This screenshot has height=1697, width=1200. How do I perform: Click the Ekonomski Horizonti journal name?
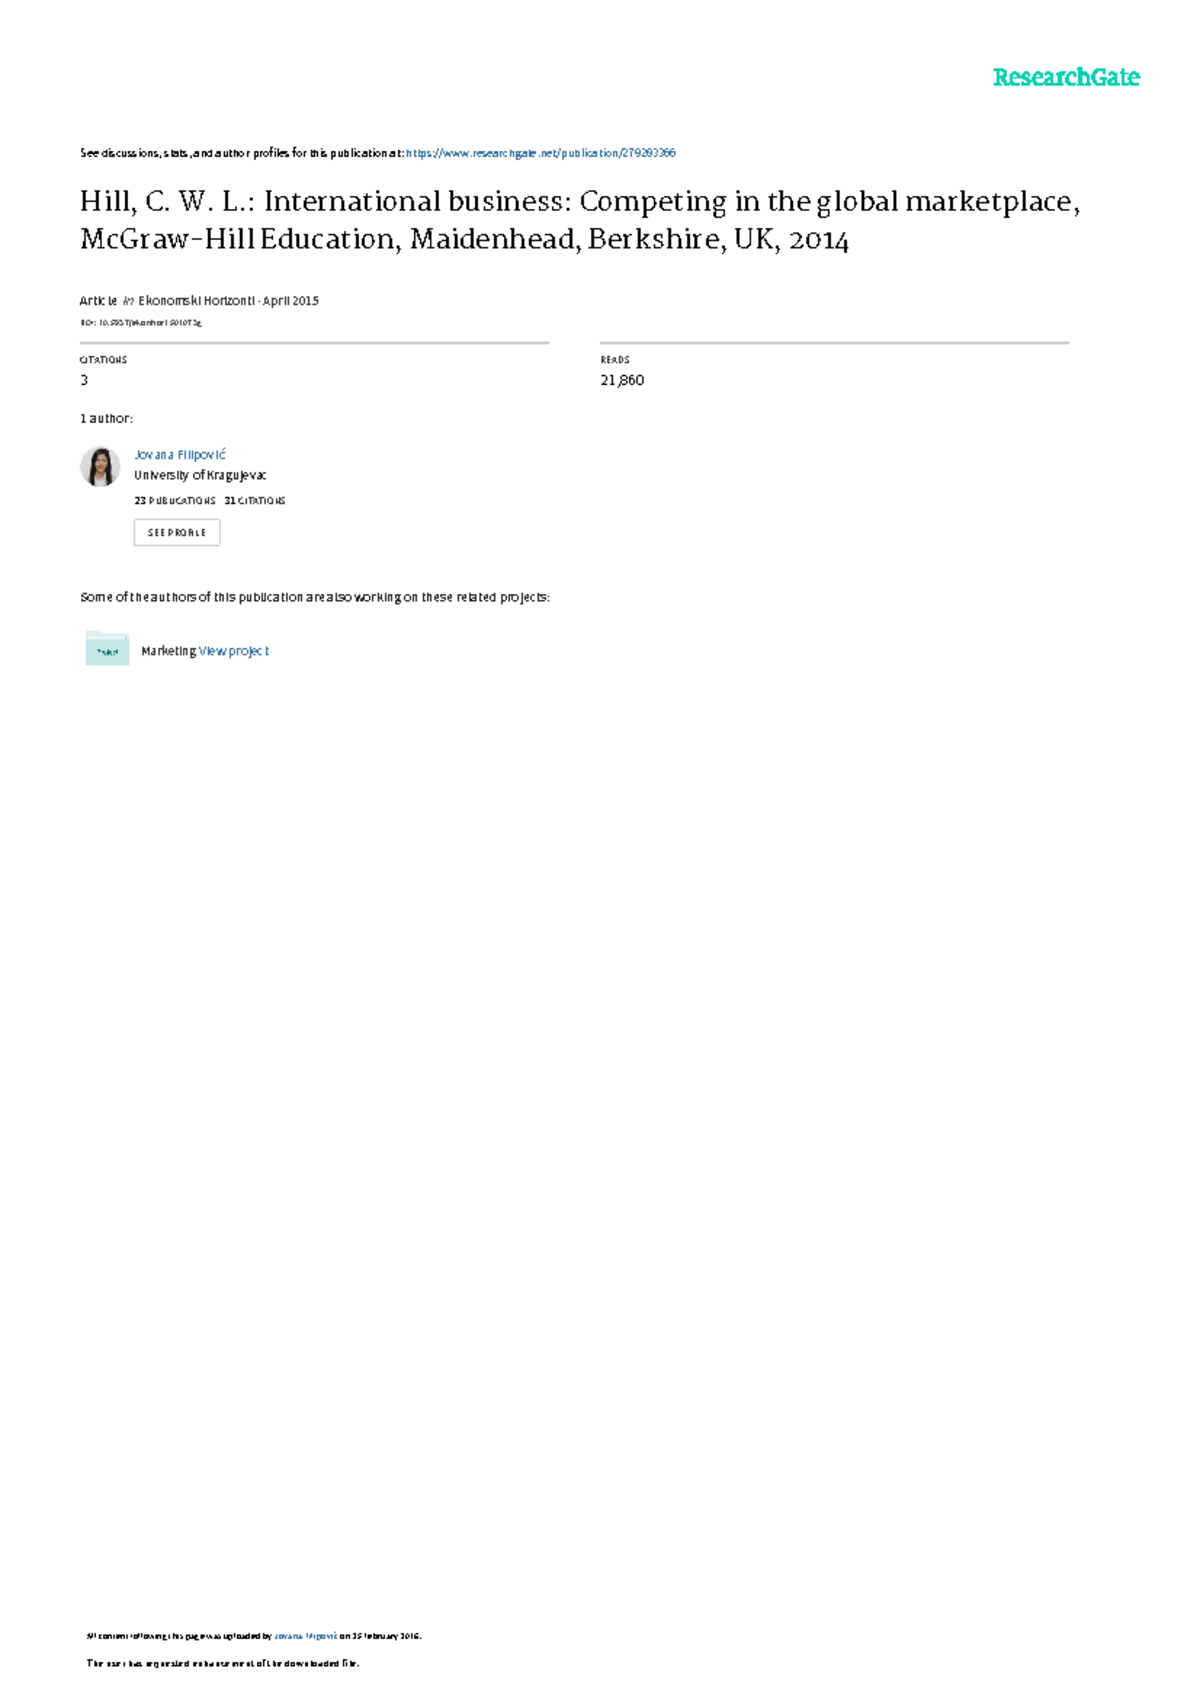pyautogui.click(x=196, y=301)
